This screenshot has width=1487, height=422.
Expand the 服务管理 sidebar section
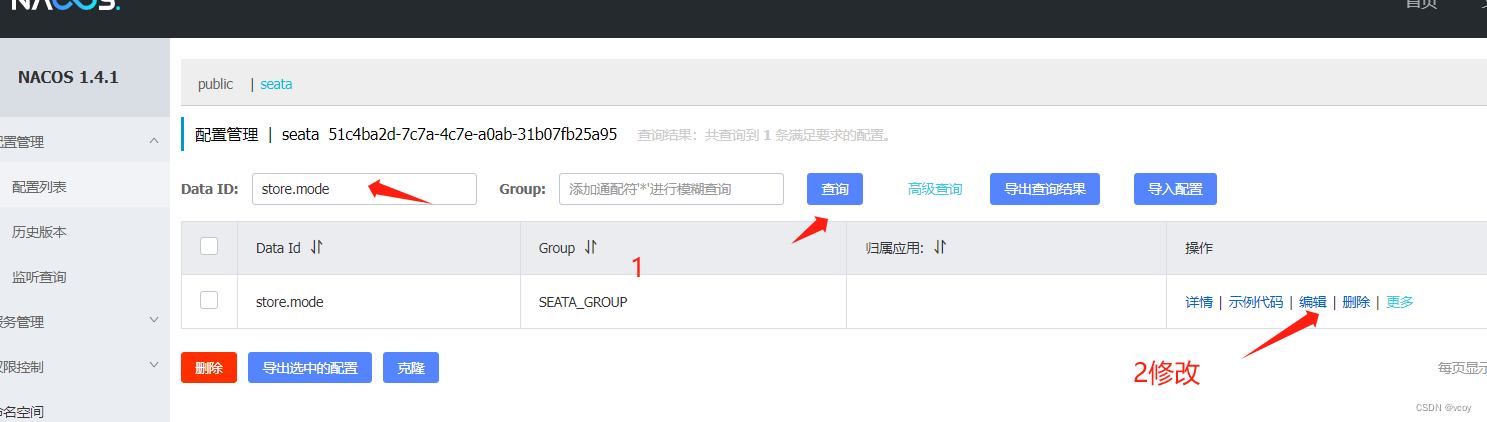(153, 320)
